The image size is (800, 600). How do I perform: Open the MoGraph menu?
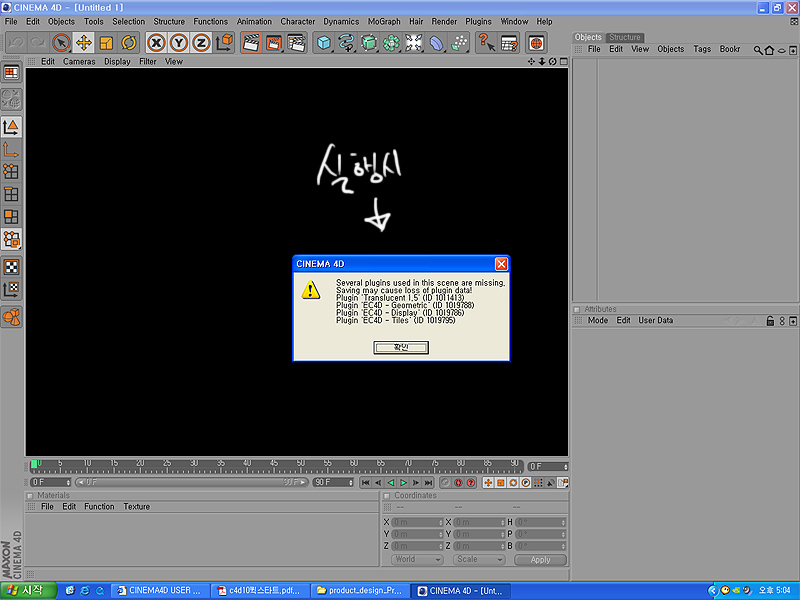384,21
